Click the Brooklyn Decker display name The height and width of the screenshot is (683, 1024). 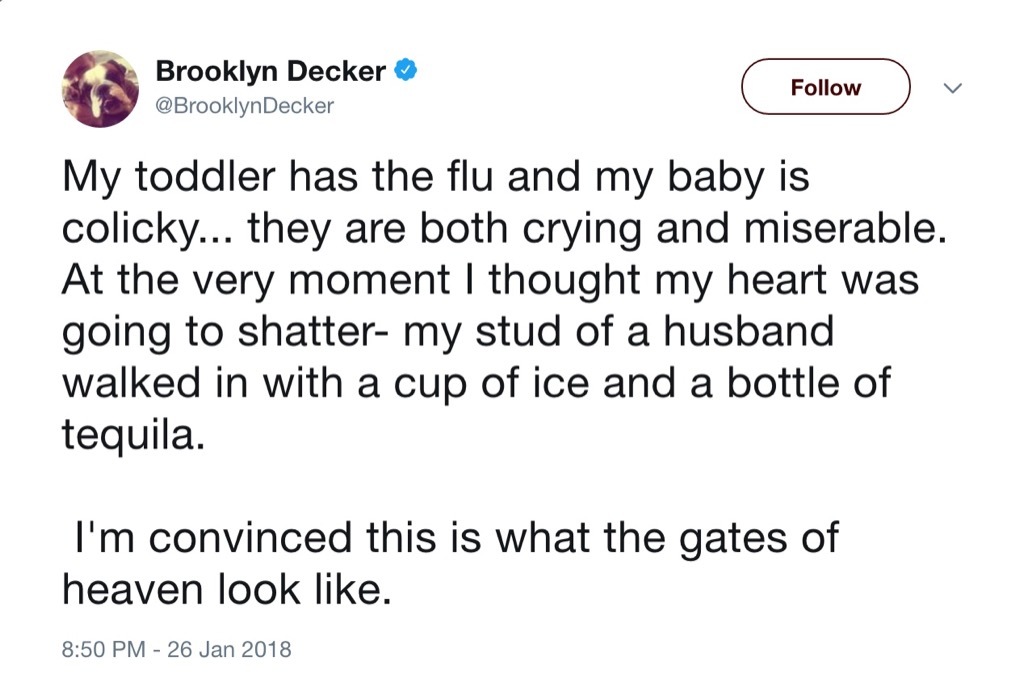pos(269,71)
